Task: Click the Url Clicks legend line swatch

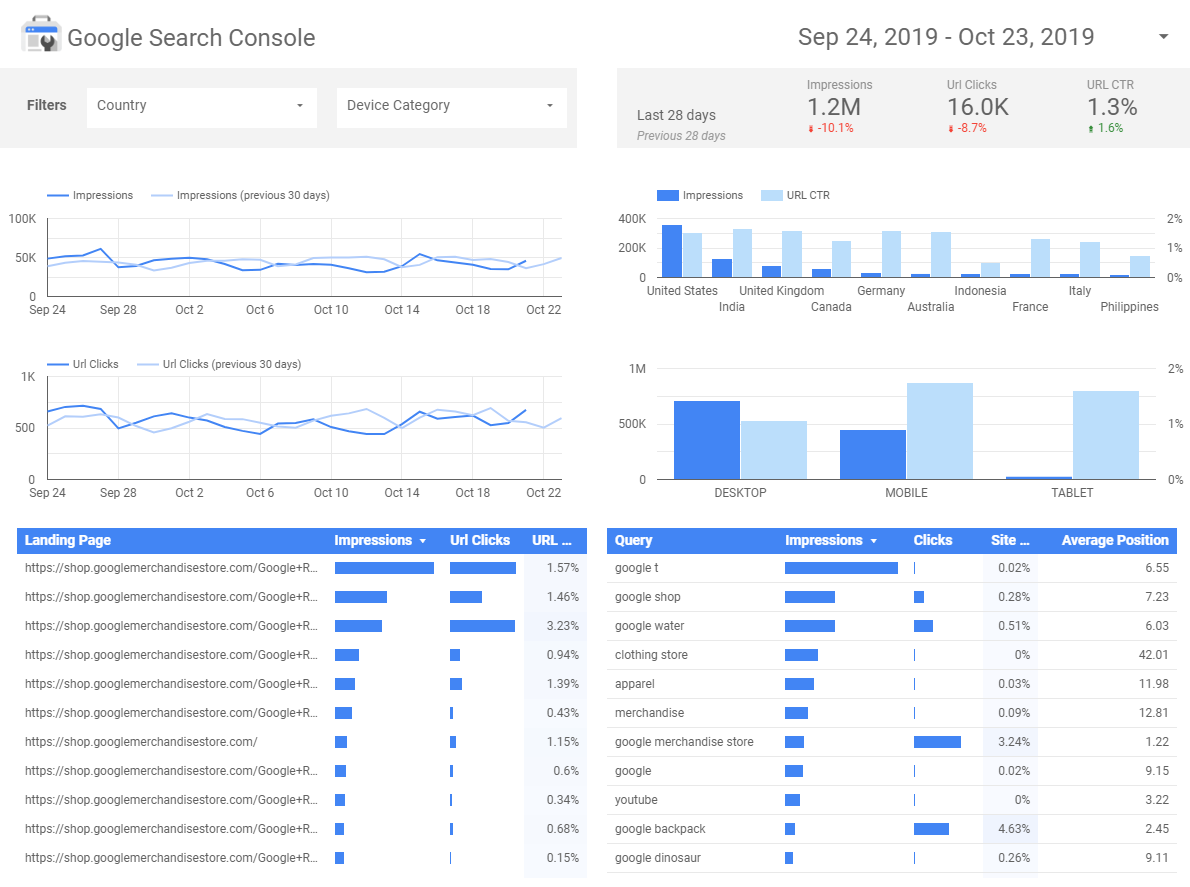Action: point(58,365)
